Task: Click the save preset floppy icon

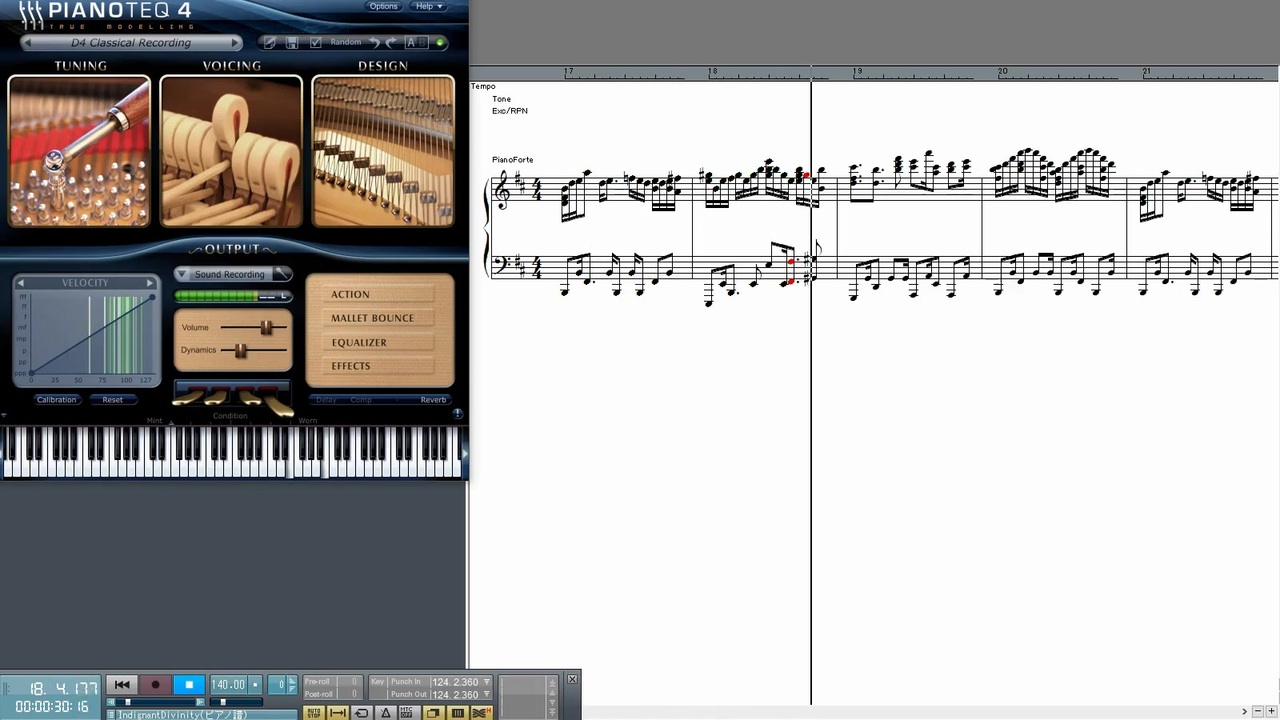Action: point(292,42)
